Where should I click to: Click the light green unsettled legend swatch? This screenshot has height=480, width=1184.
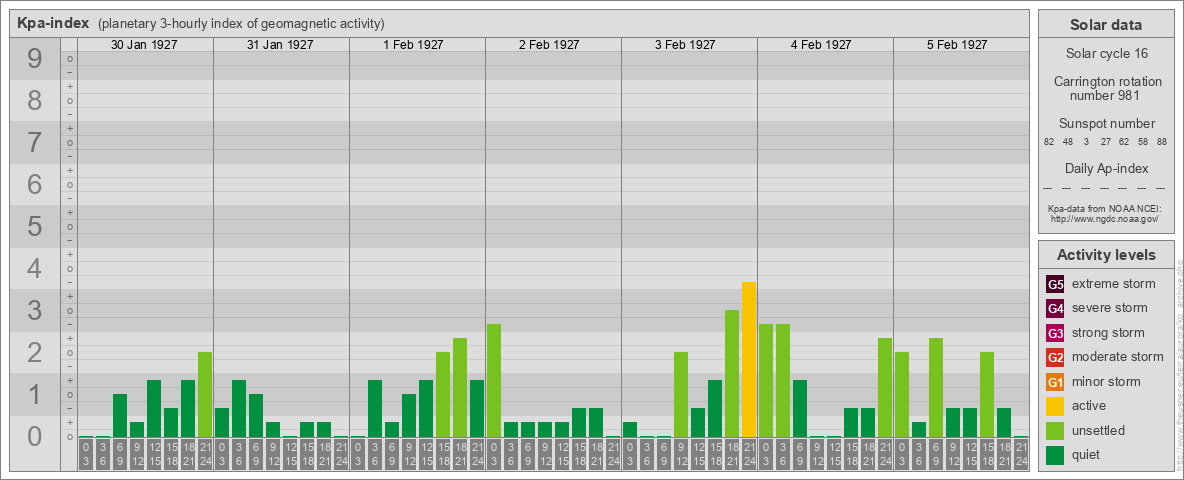(x=1055, y=431)
